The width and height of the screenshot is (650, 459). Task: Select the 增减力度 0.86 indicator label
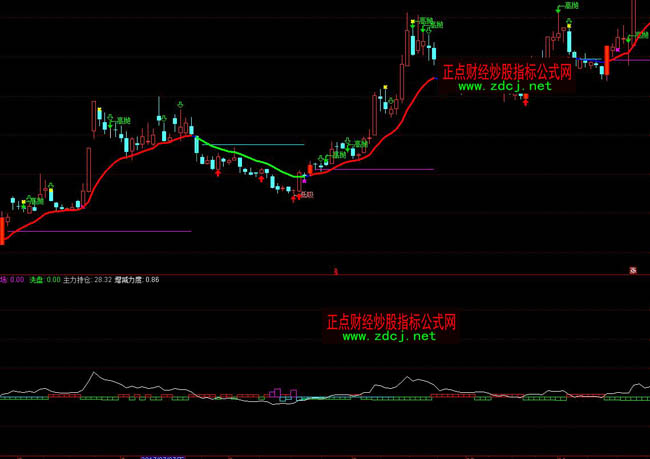pyautogui.click(x=137, y=280)
